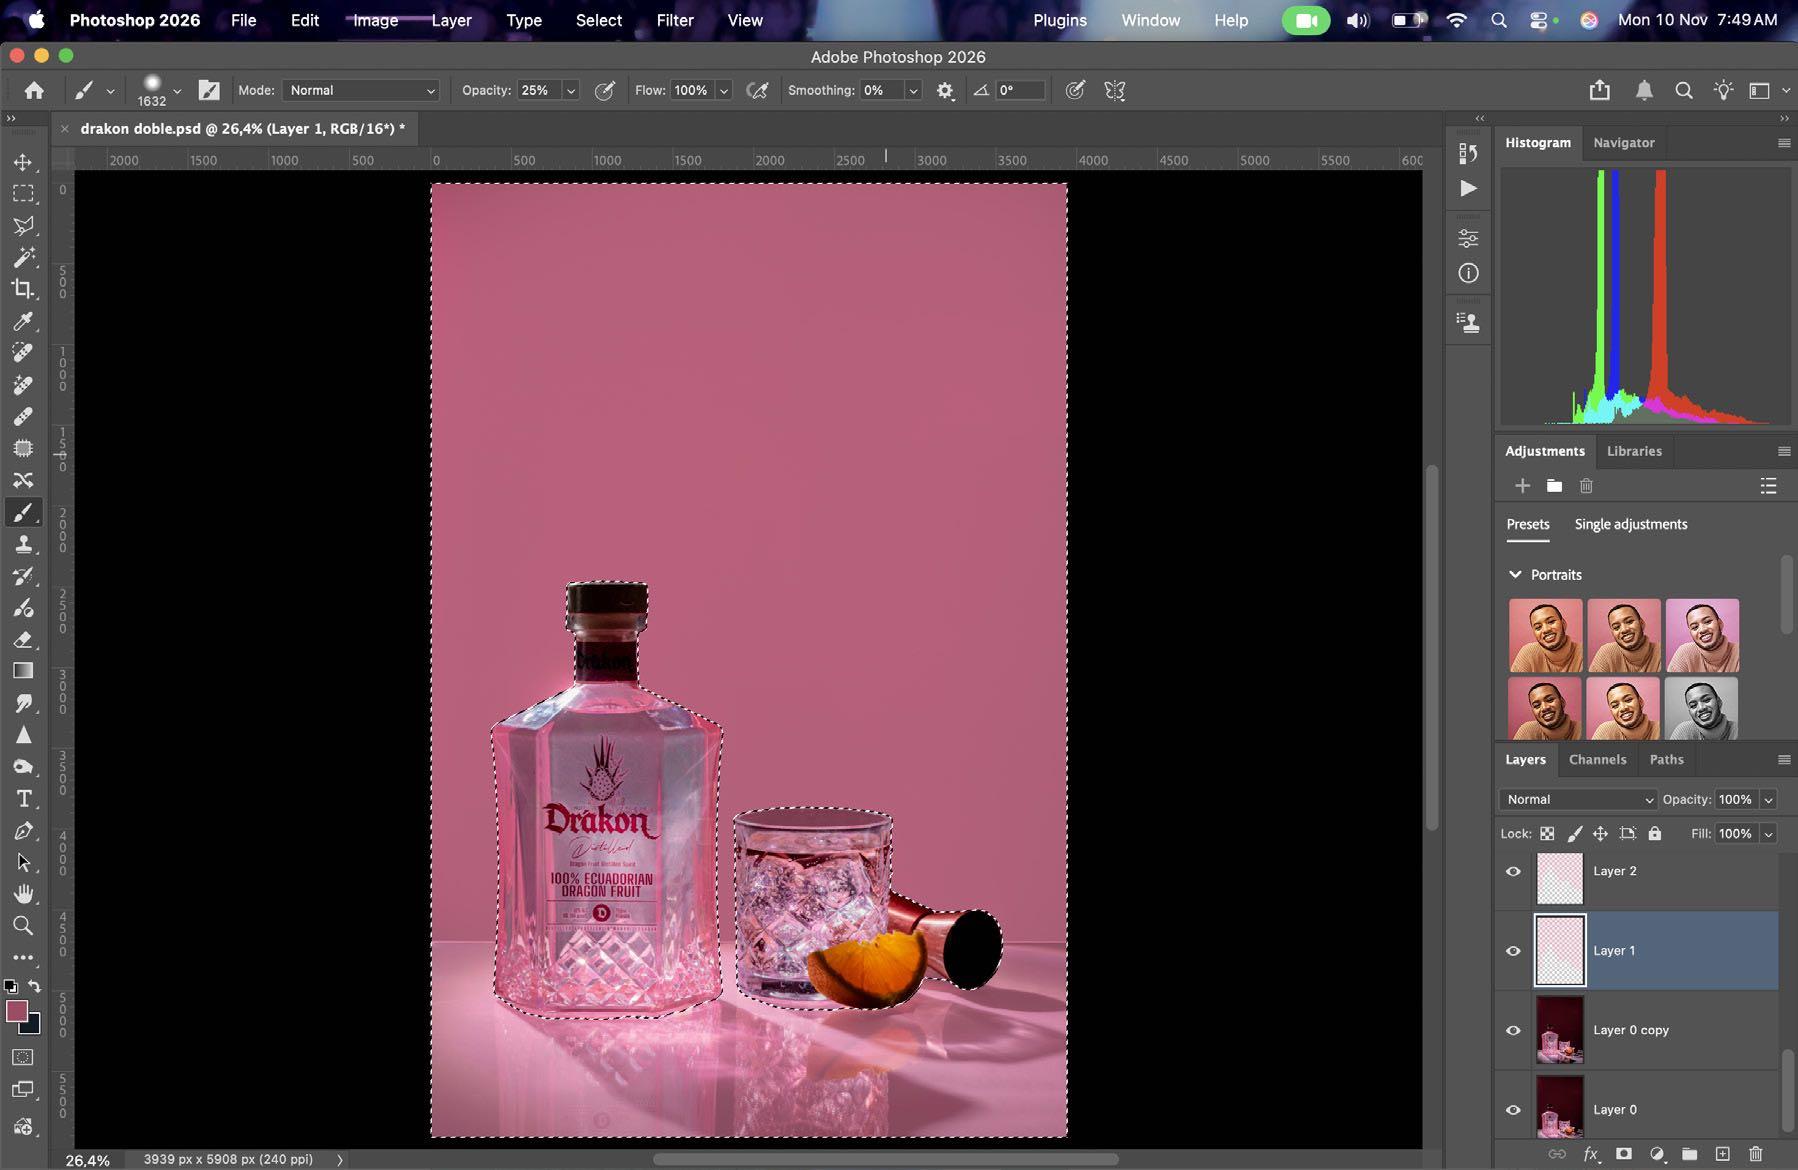Hide Layer 1 using eye icon
Screen dimensions: 1798x1170
click(x=1513, y=951)
